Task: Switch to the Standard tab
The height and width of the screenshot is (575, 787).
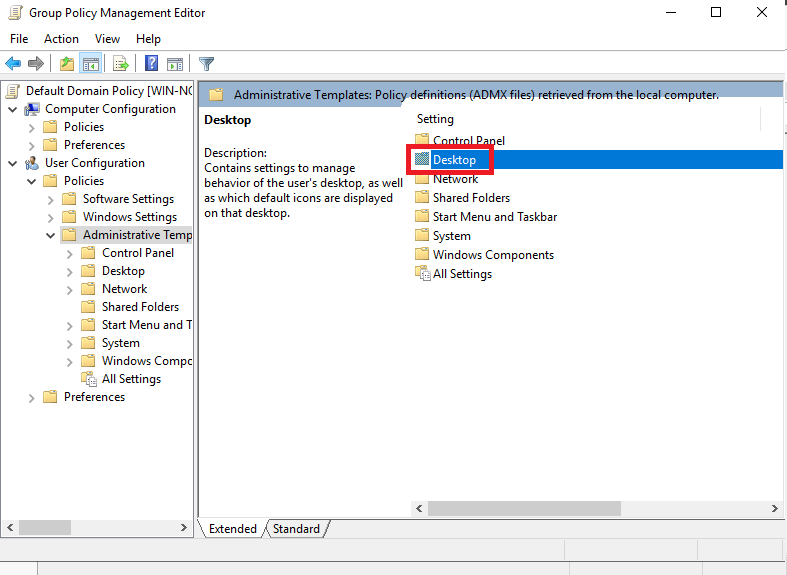Action: (x=296, y=529)
